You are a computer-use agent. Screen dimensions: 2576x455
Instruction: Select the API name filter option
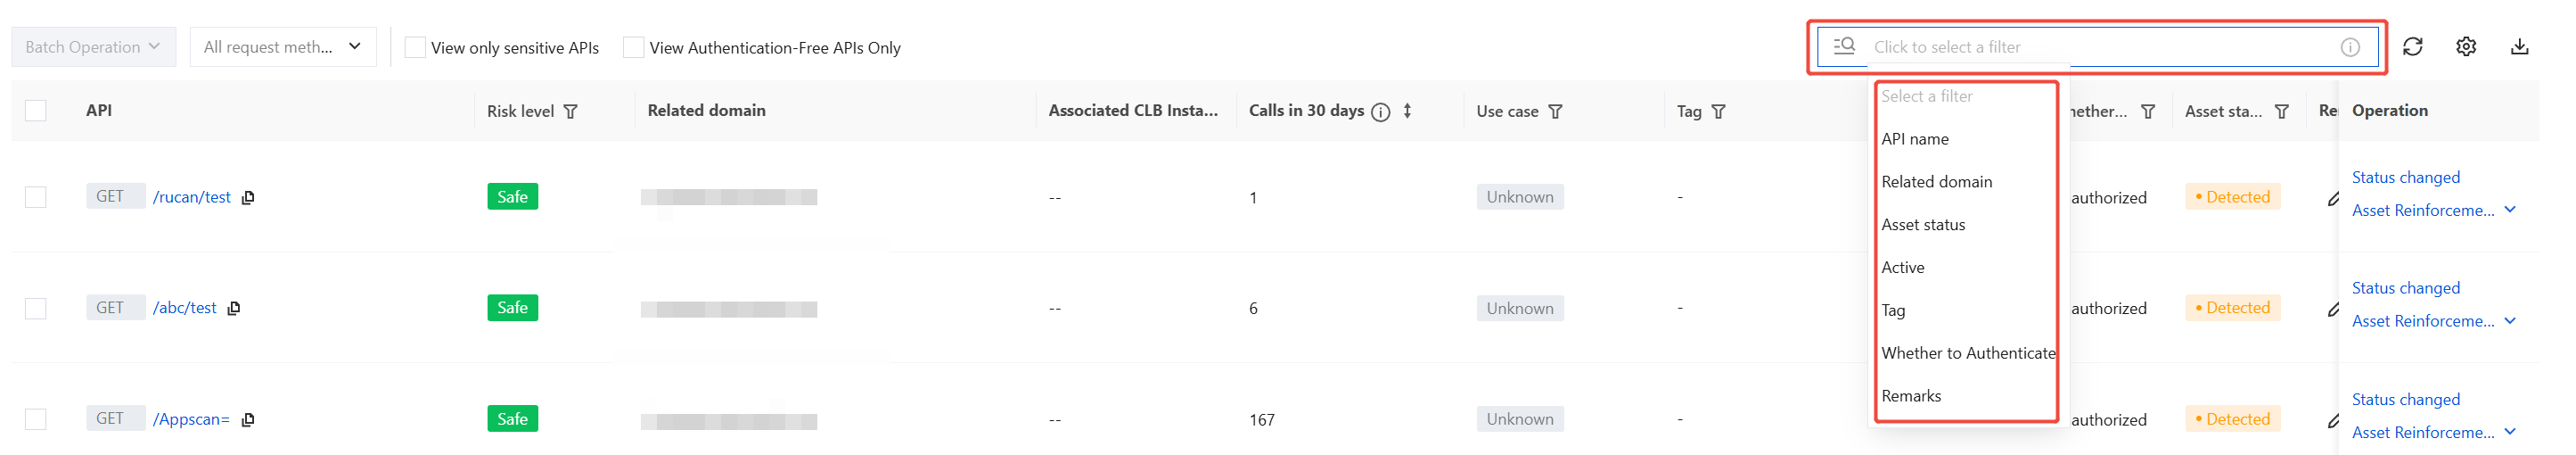pos(1914,139)
